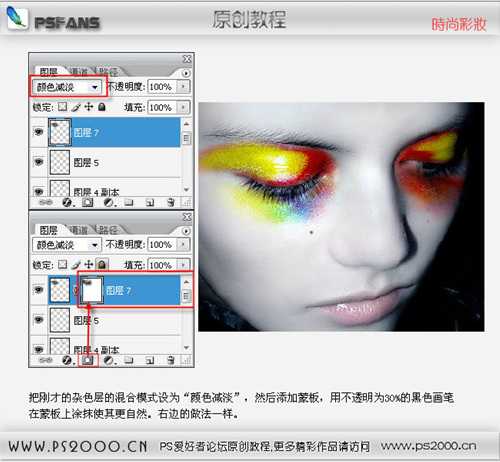Select 图层 7 thumbnail in upper panel
The width and height of the screenshot is (500, 462).
pyautogui.click(x=60, y=132)
